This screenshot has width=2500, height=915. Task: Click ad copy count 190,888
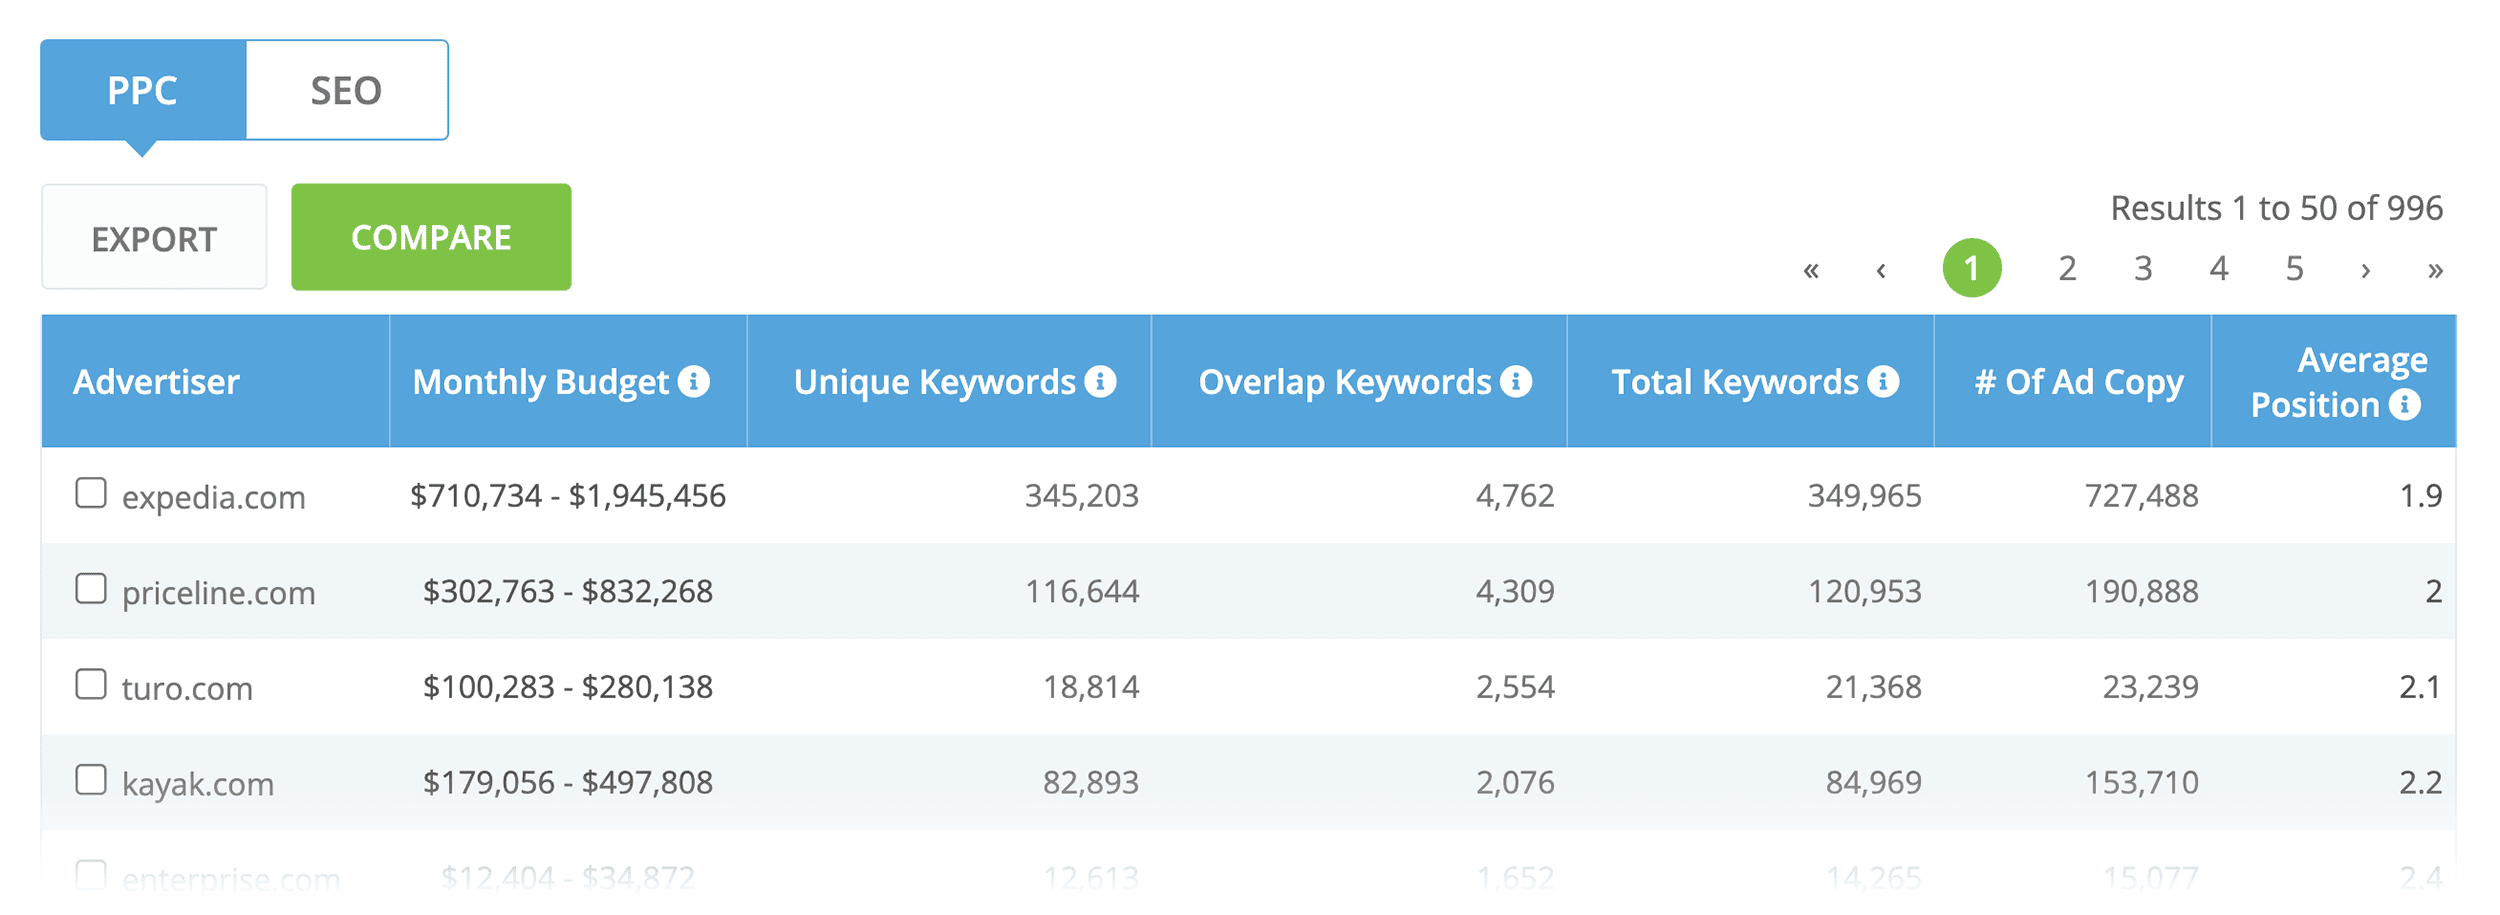pyautogui.click(x=2142, y=591)
